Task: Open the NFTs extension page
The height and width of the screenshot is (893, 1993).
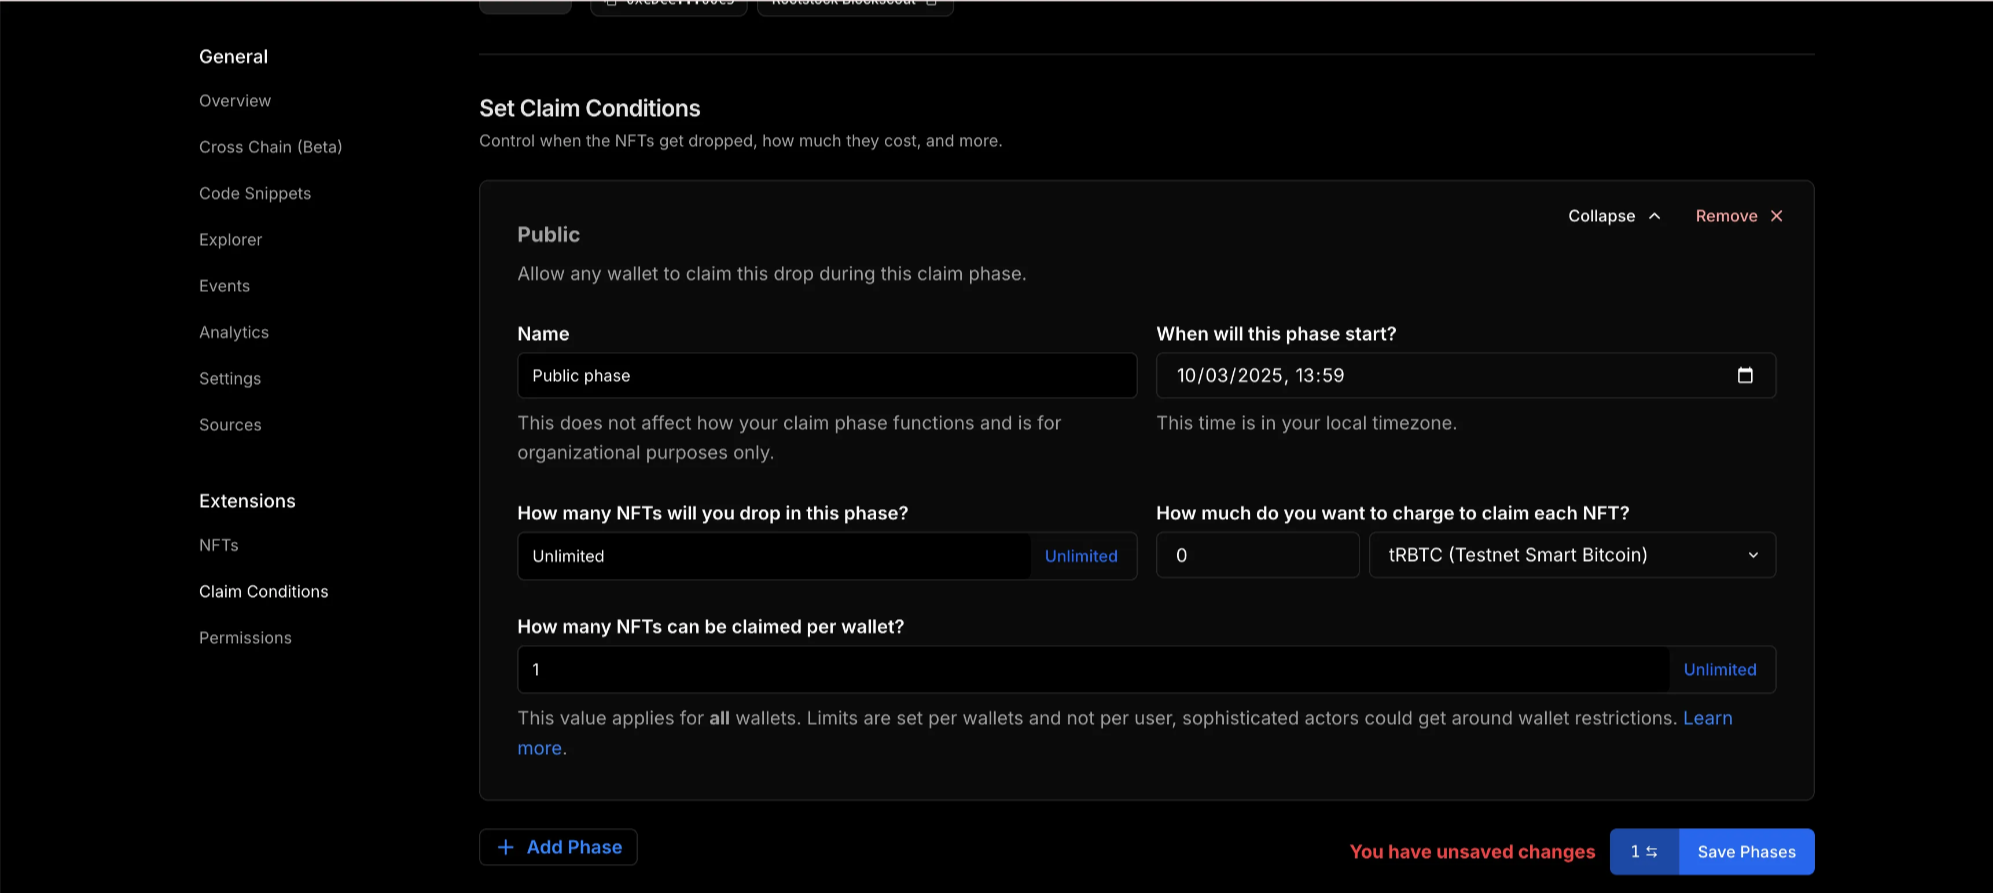Action: [x=219, y=545]
